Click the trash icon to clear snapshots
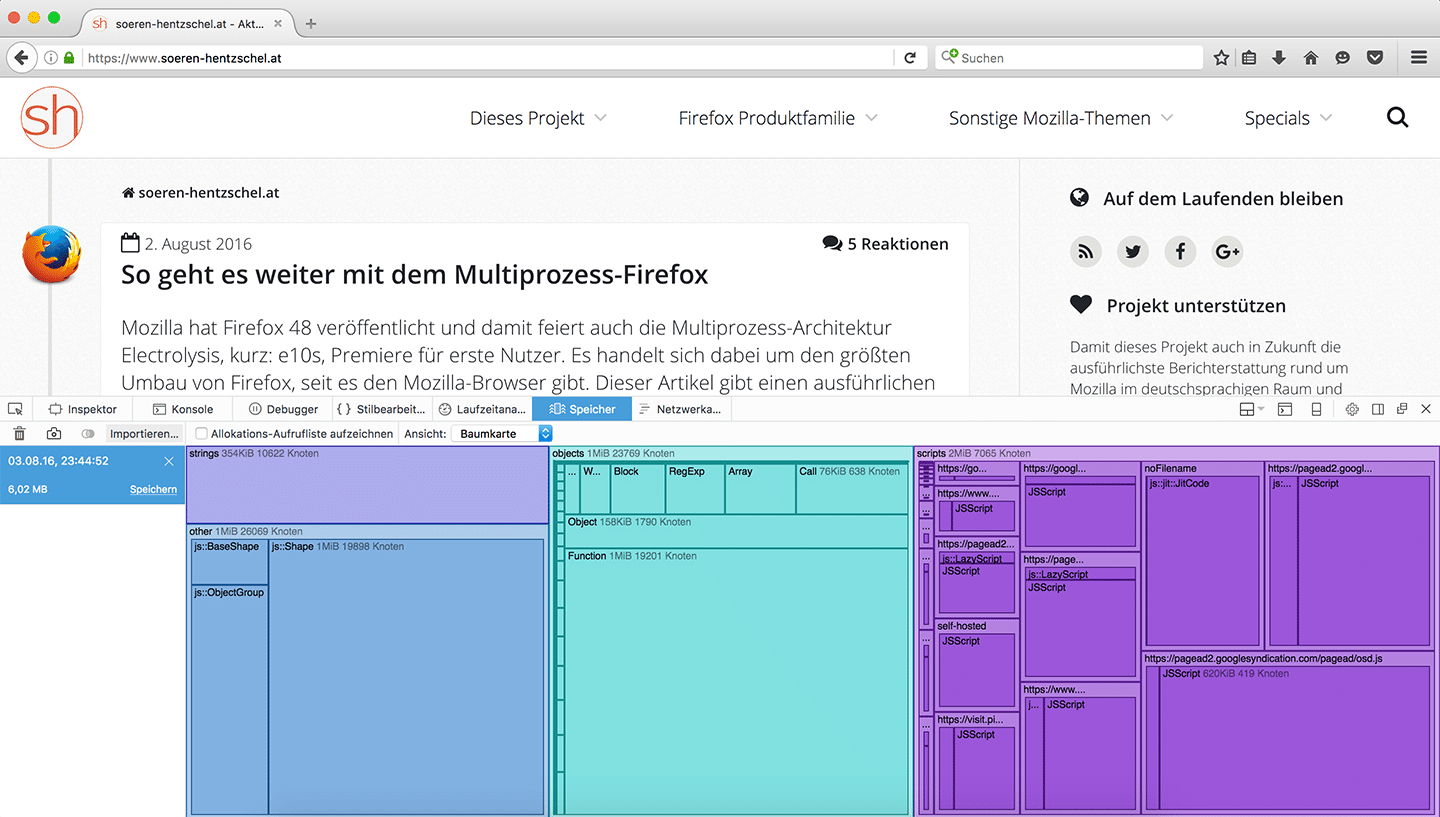Viewport: 1440px width, 817px height. pos(19,434)
